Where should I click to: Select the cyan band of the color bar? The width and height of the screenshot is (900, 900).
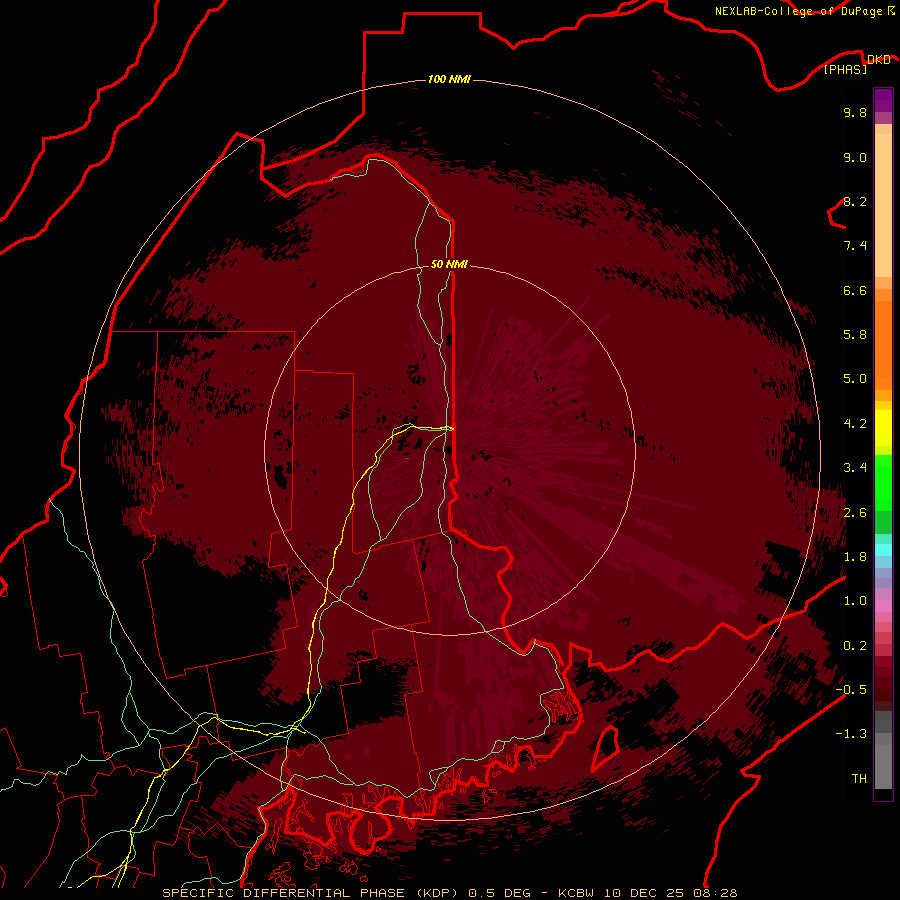click(883, 550)
